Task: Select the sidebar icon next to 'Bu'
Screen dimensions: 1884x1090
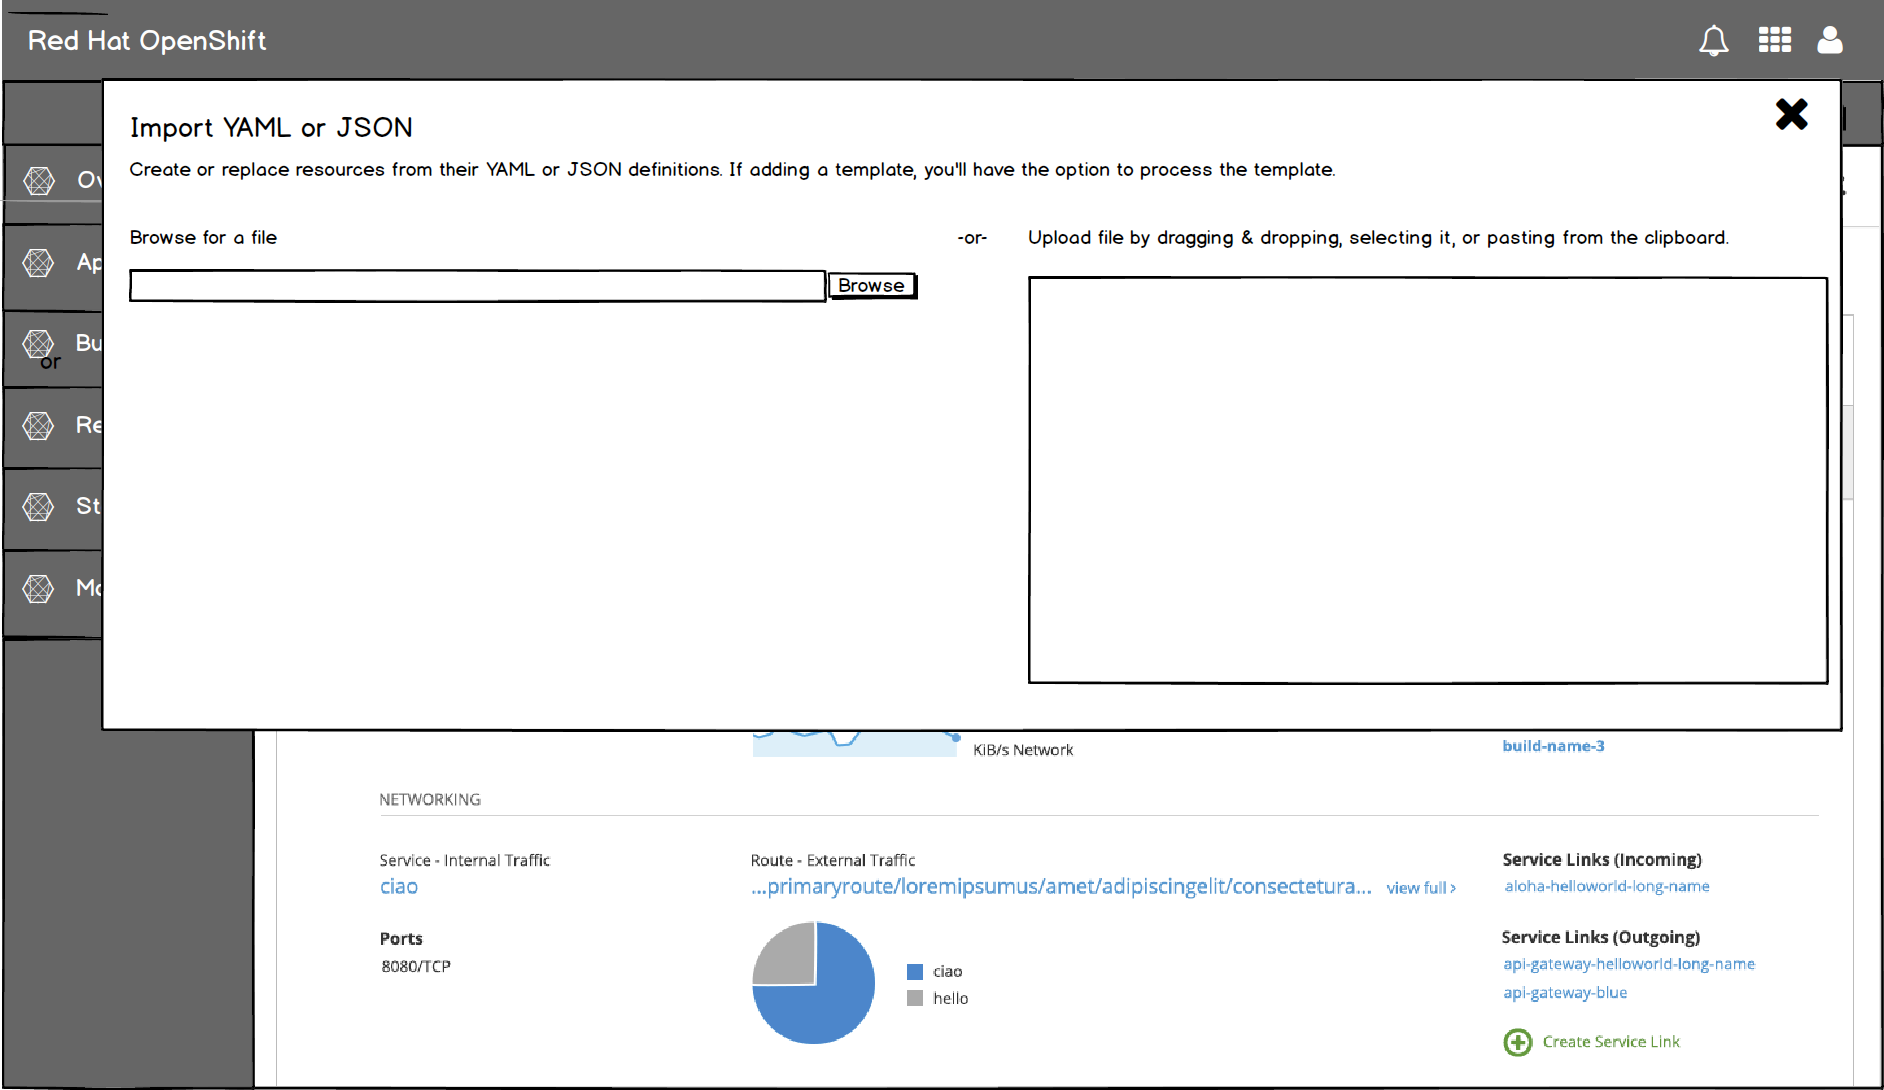Action: click(39, 344)
